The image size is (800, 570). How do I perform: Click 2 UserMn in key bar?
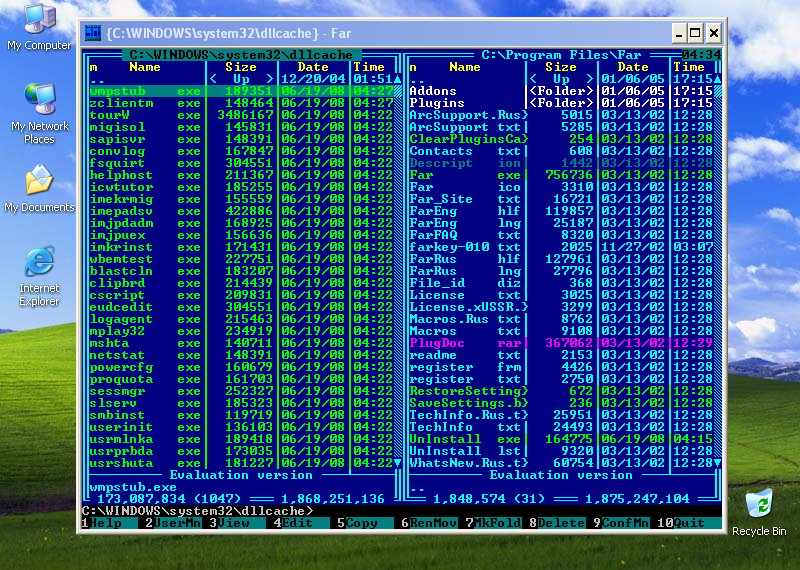[173, 523]
